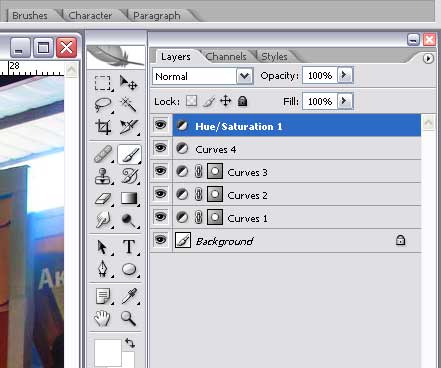
Task: Click the document window scroll-up arrow
Action: coord(71,71)
